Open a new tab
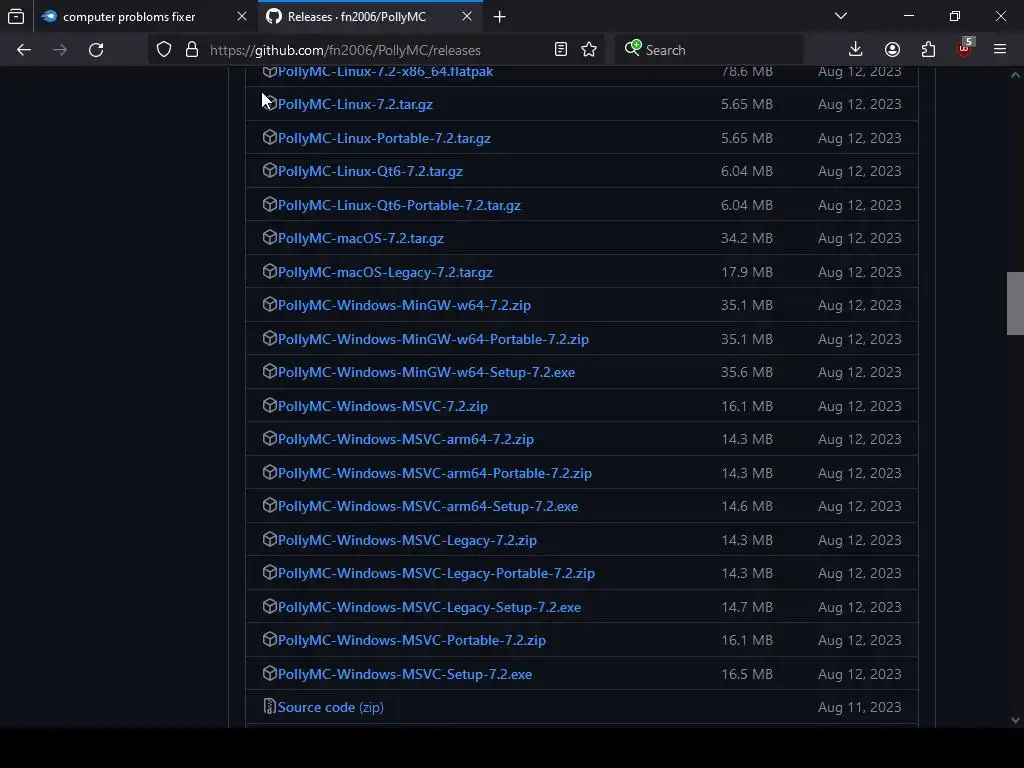The image size is (1024, 768). tap(500, 17)
